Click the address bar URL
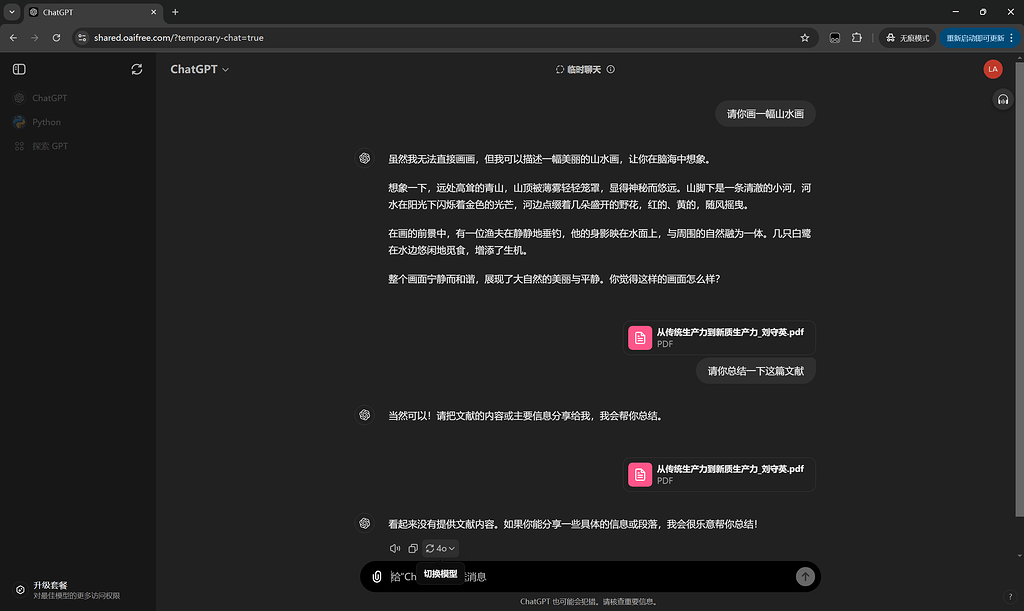The height and width of the screenshot is (611, 1024). point(178,38)
